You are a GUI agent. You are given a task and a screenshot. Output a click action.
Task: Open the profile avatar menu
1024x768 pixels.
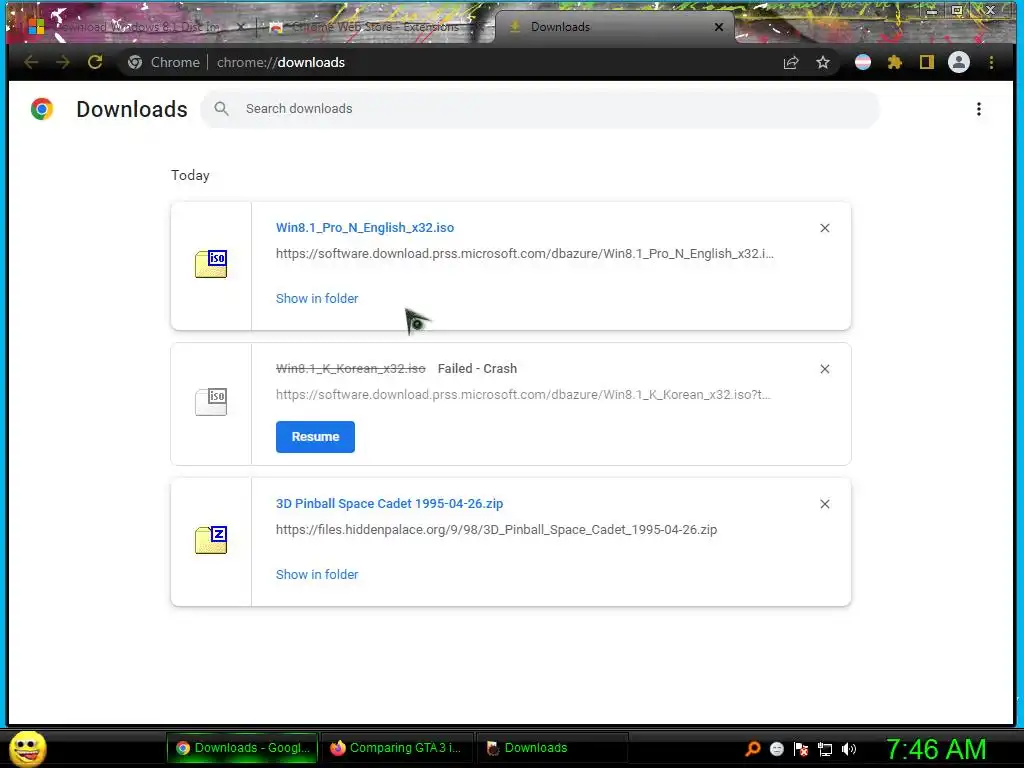pos(959,62)
